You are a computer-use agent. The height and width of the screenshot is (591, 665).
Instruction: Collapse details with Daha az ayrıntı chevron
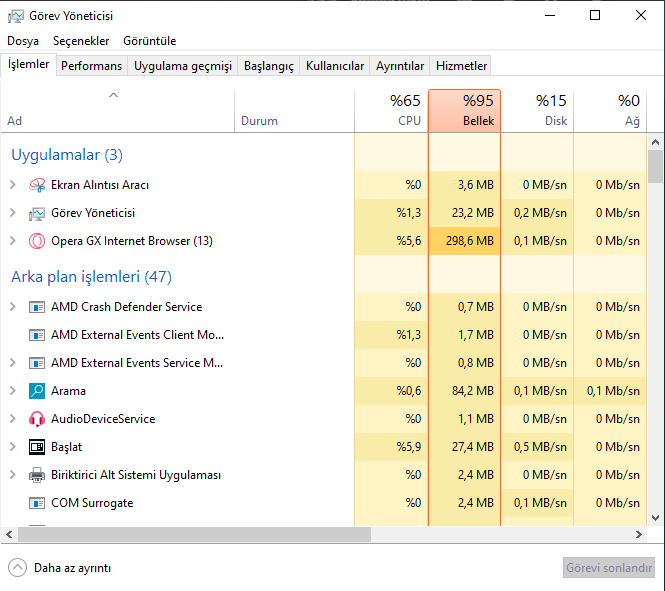pyautogui.click(x=17, y=567)
